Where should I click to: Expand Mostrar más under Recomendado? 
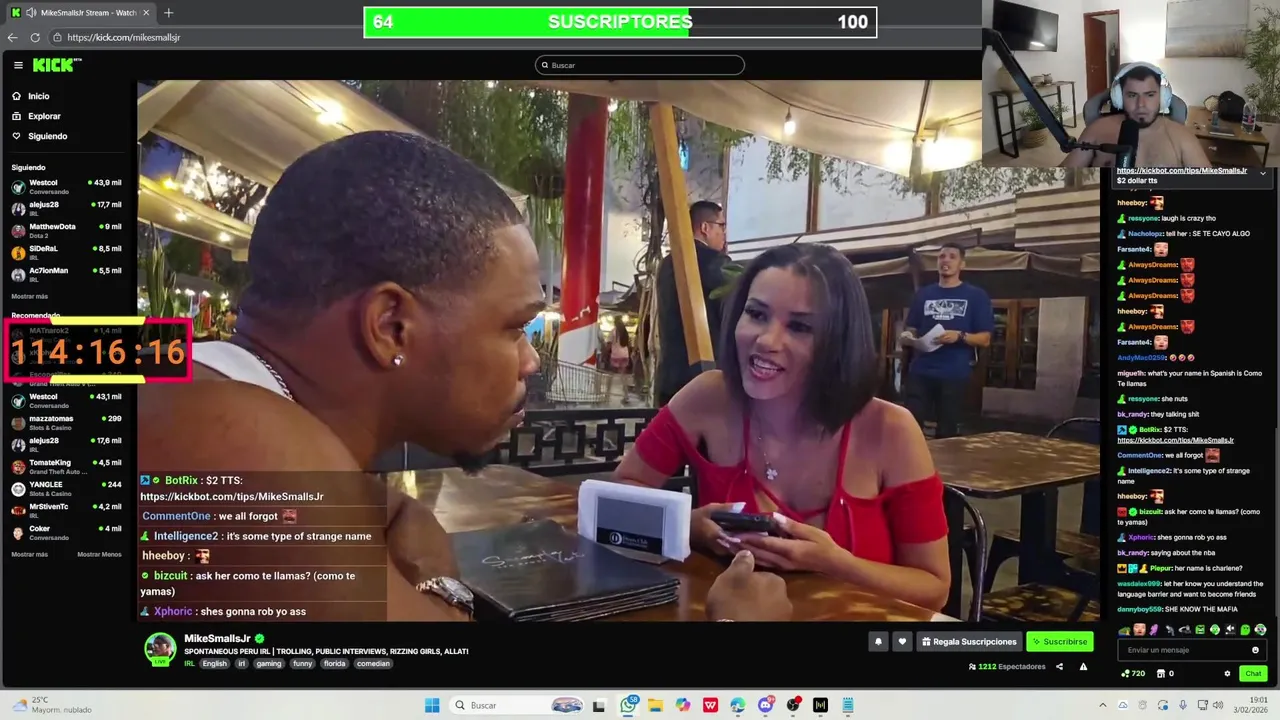[29, 554]
